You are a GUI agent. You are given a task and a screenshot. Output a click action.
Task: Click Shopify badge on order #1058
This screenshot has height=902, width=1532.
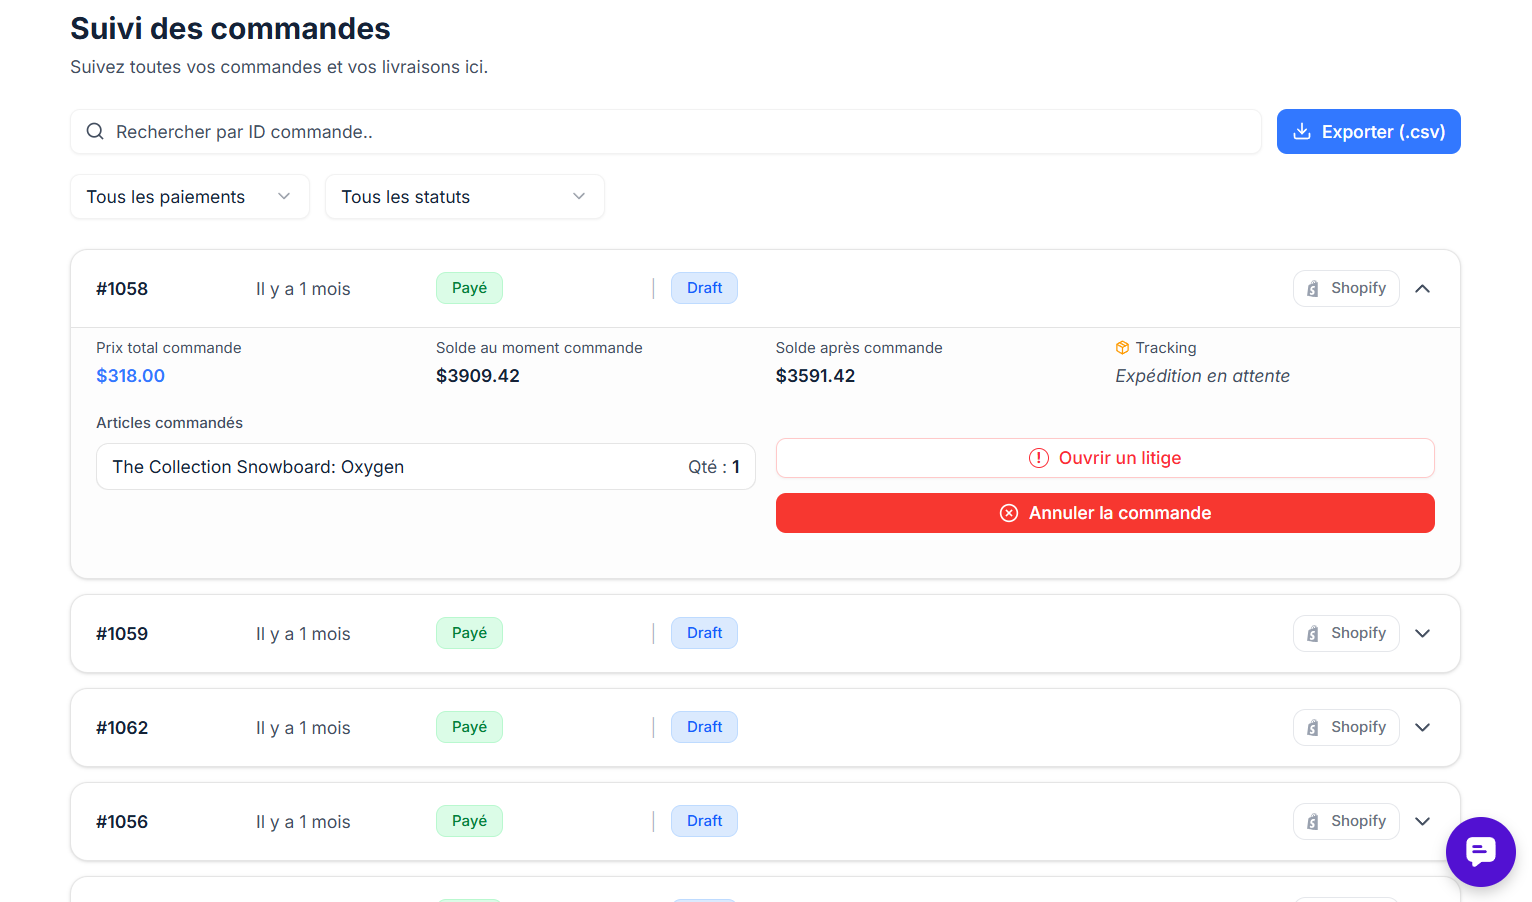[1346, 288]
